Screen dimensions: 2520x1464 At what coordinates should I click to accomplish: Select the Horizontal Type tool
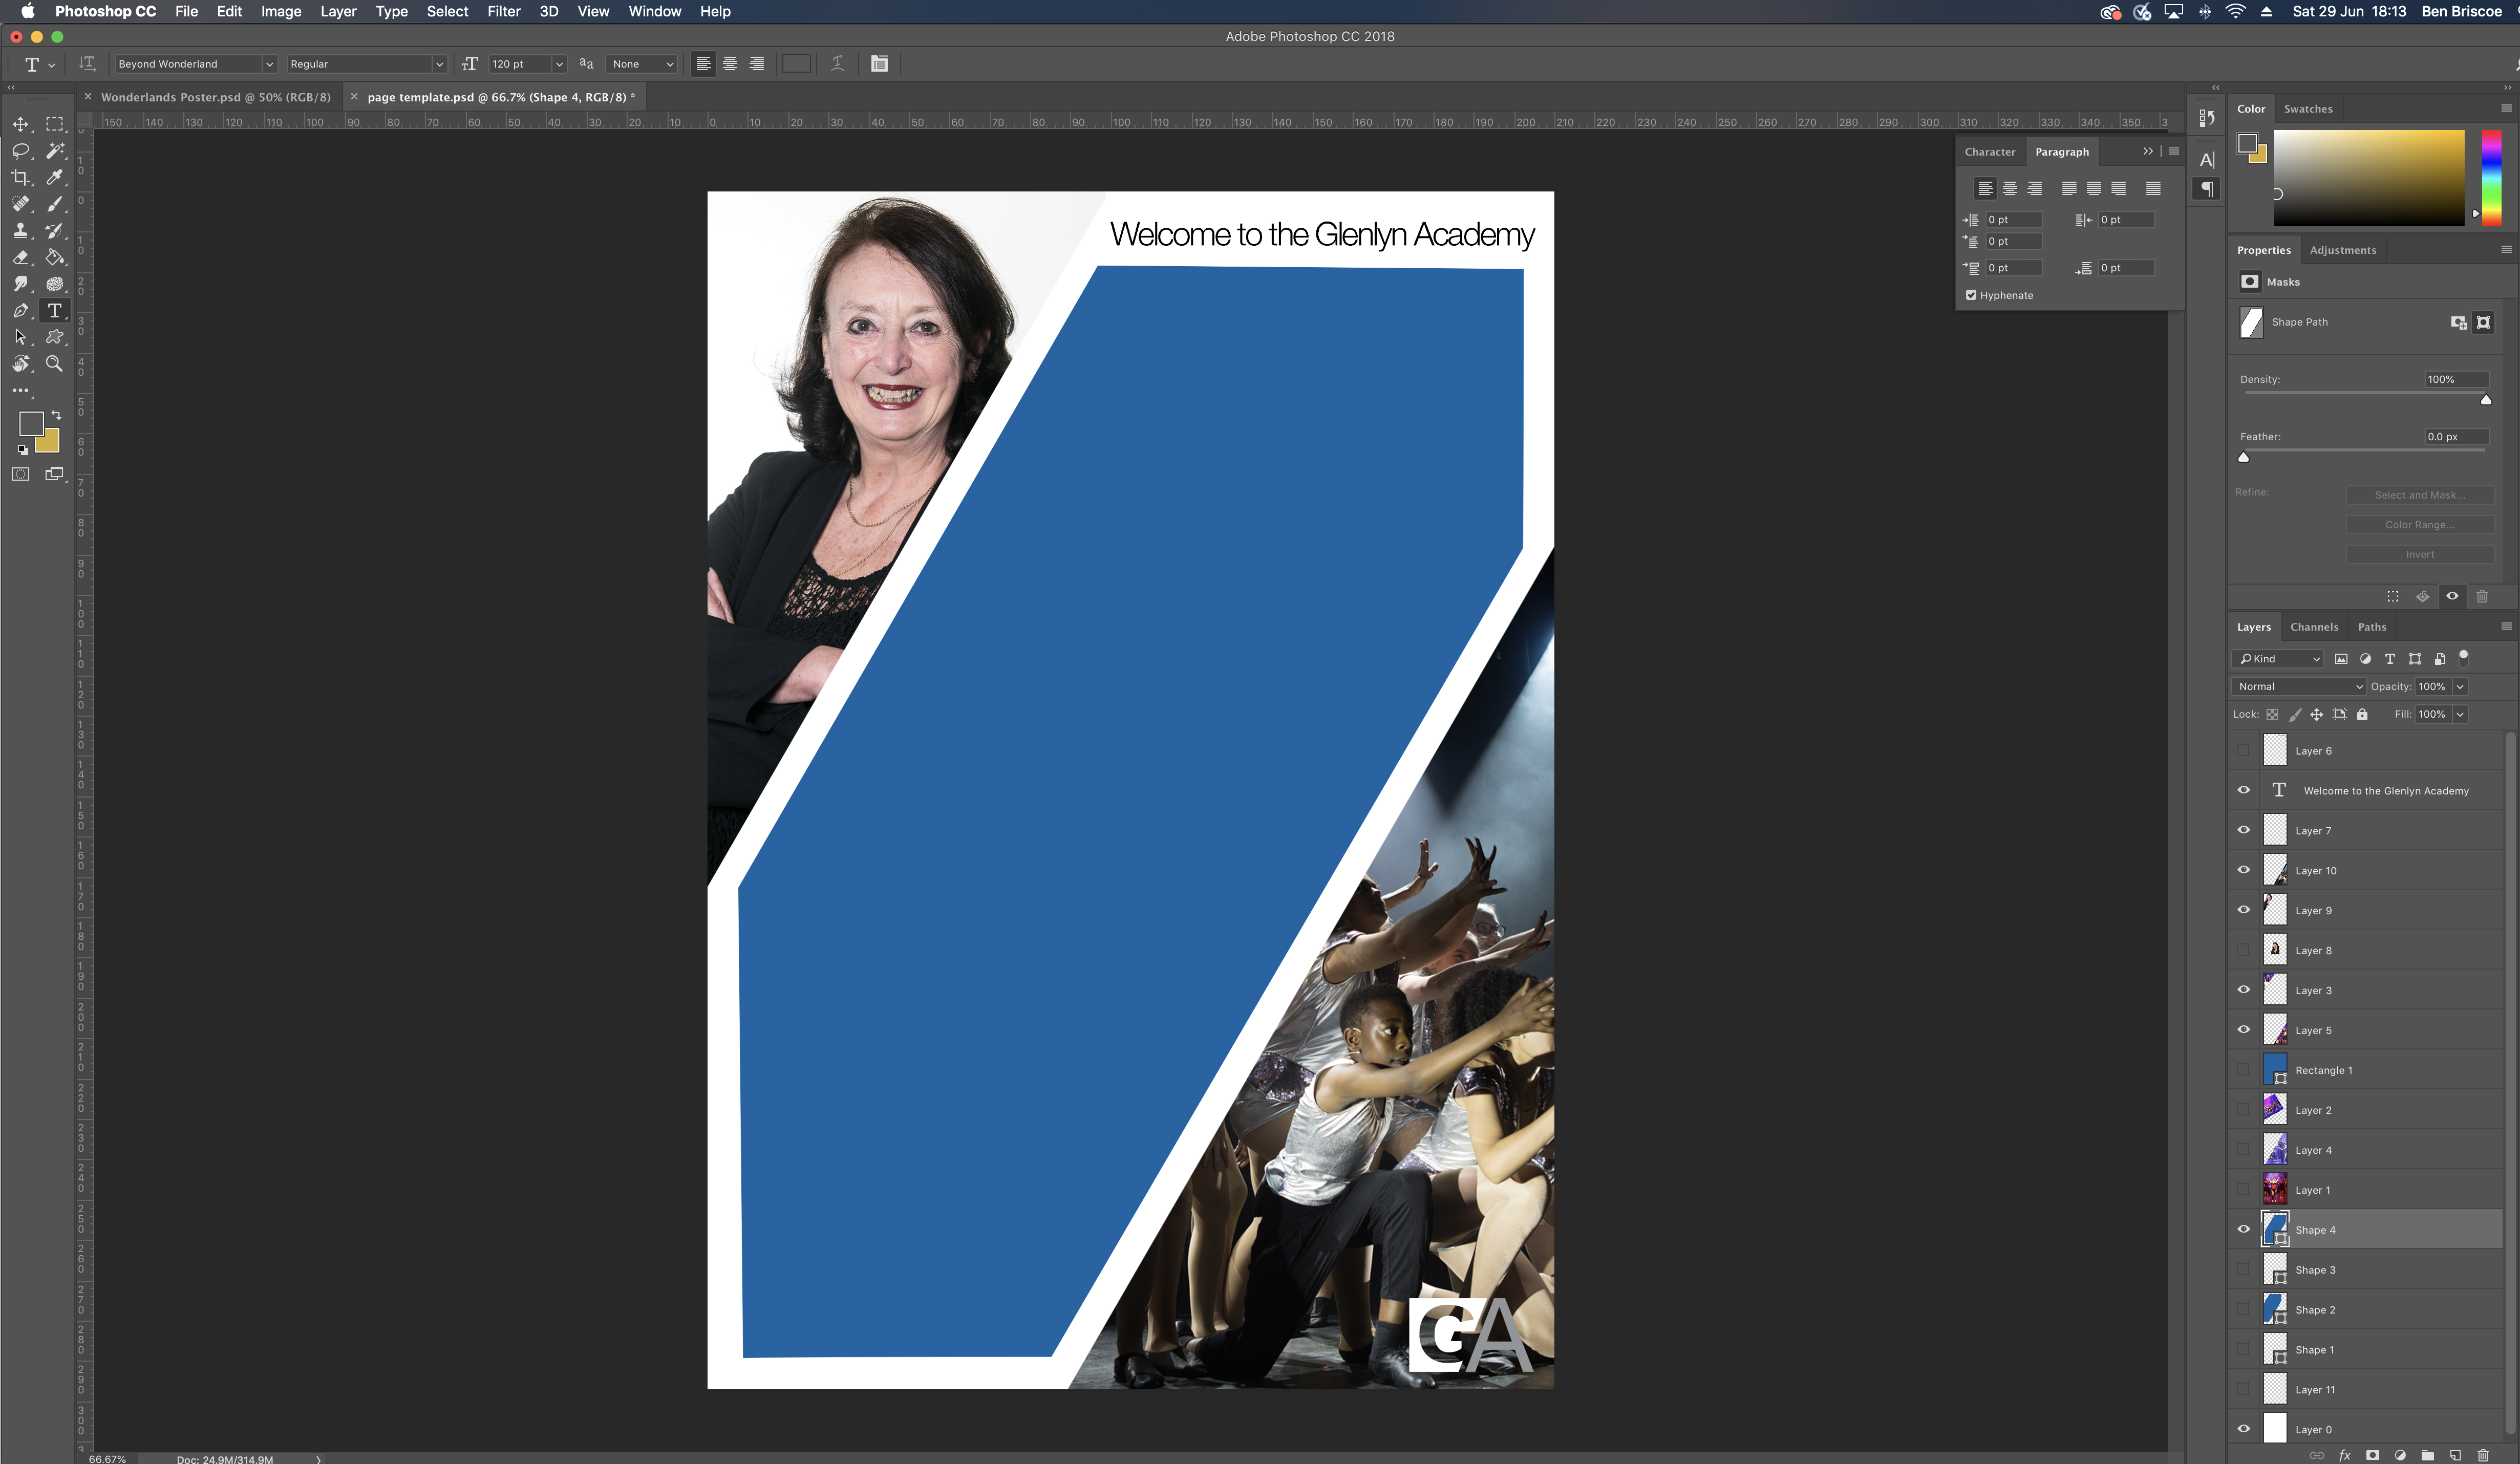pyautogui.click(x=55, y=311)
